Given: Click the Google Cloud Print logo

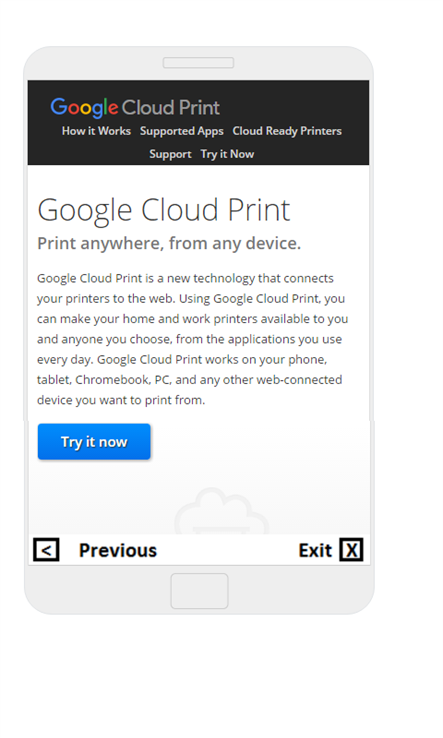Looking at the screenshot, I should point(135,108).
